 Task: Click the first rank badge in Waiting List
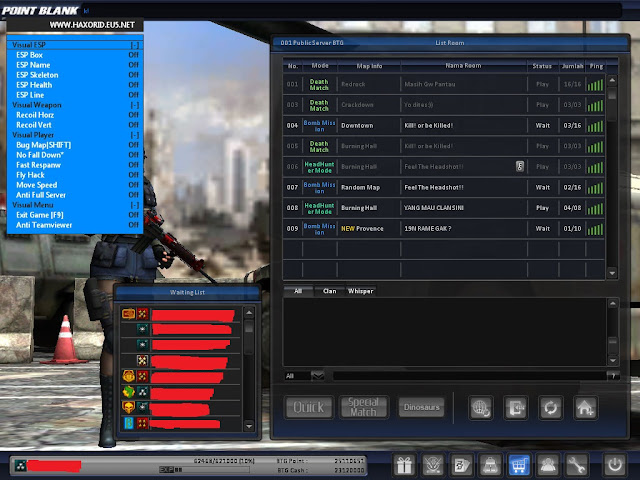click(x=128, y=313)
